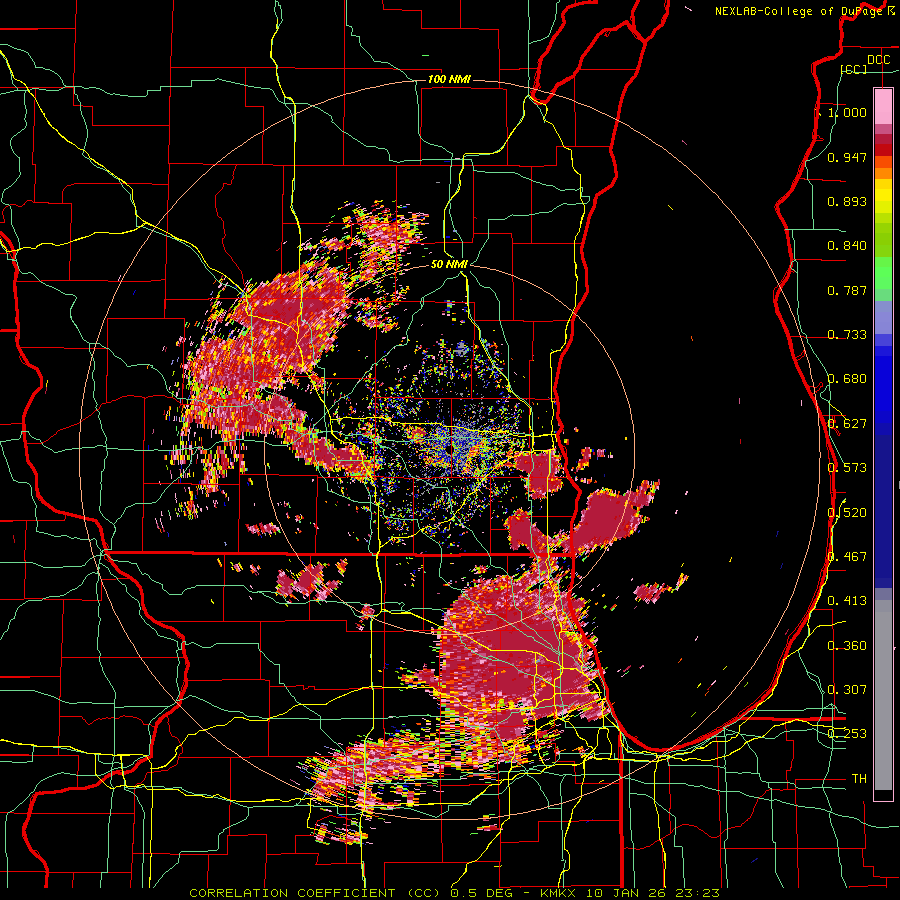The width and height of the screenshot is (900, 900).
Task: Click the 0.627 legend value
Action: click(x=847, y=424)
